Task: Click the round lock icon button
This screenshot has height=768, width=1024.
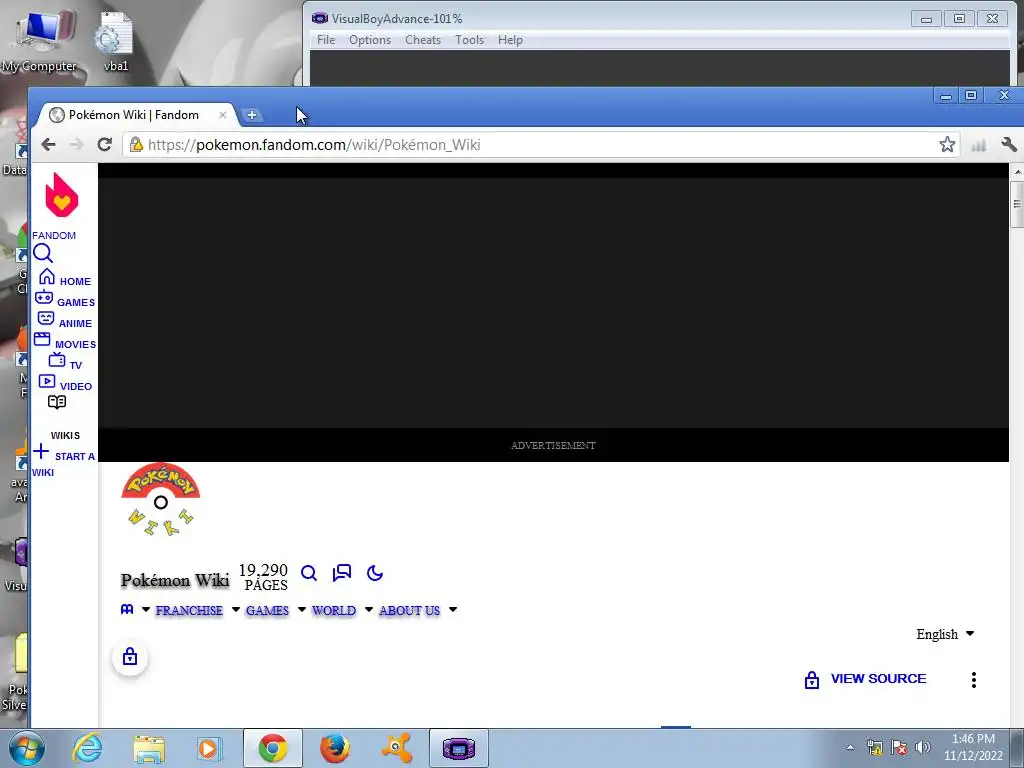Action: (130, 657)
